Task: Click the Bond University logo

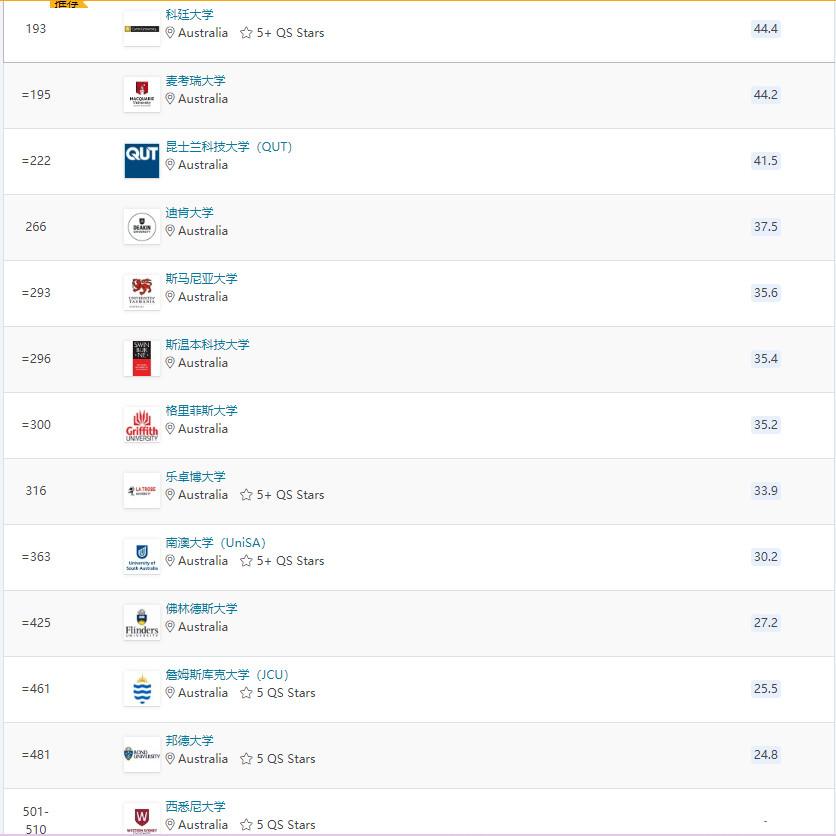Action: [142, 754]
